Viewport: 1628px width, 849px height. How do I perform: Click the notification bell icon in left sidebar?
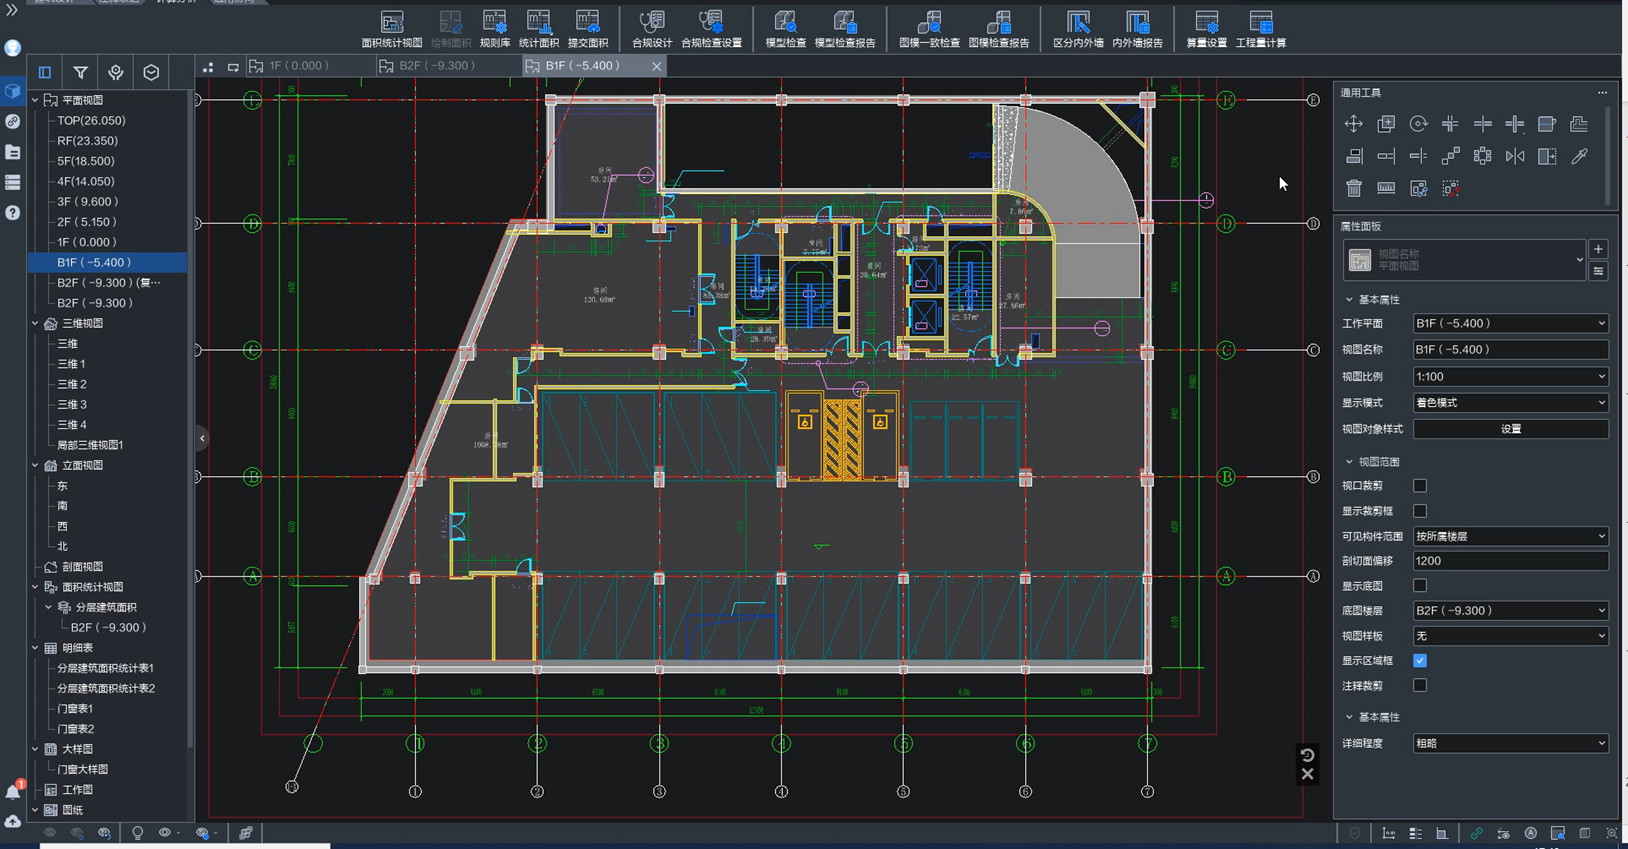13,791
